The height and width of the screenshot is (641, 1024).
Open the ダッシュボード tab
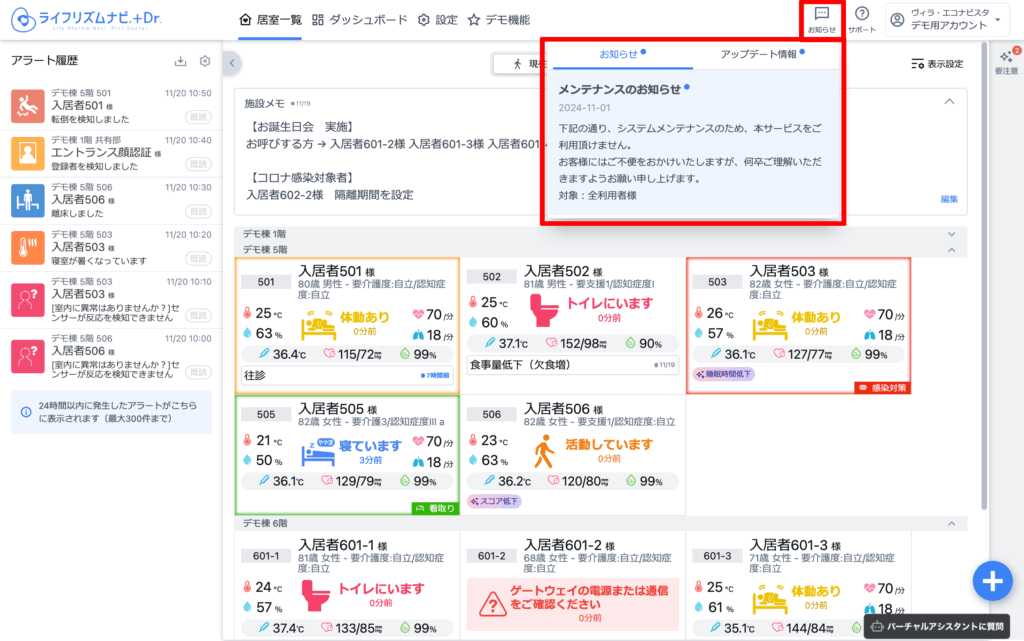click(359, 20)
